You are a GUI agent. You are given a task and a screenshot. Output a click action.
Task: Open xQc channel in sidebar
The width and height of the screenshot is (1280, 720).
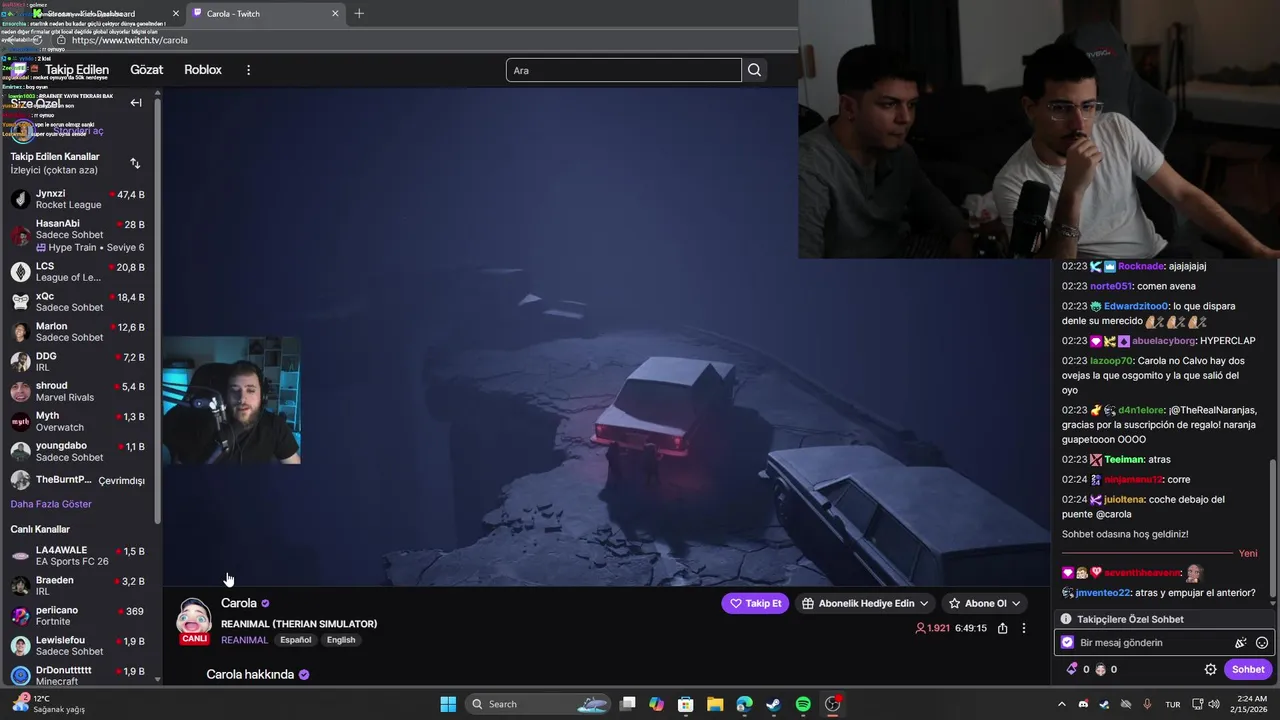pos(80,302)
